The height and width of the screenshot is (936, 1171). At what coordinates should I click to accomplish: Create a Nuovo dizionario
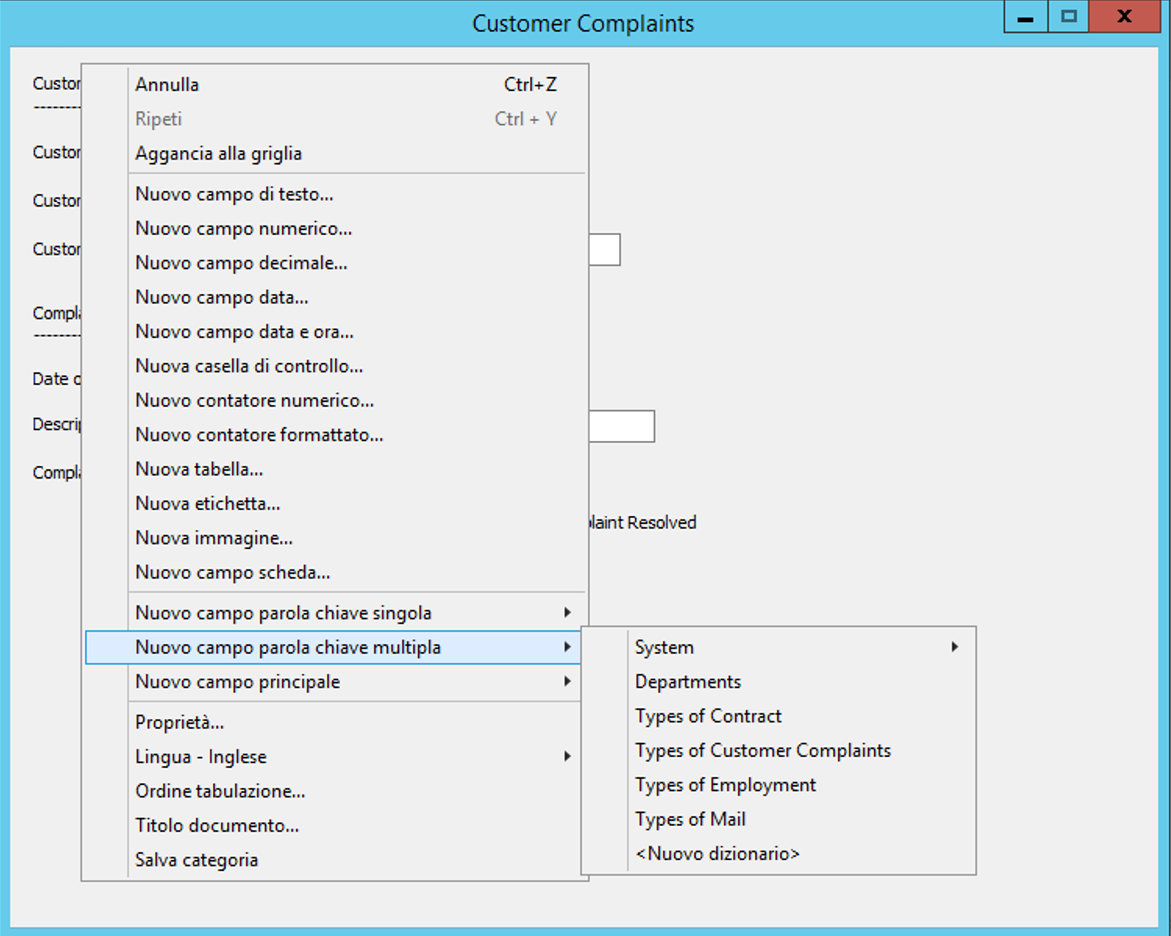(x=779, y=854)
